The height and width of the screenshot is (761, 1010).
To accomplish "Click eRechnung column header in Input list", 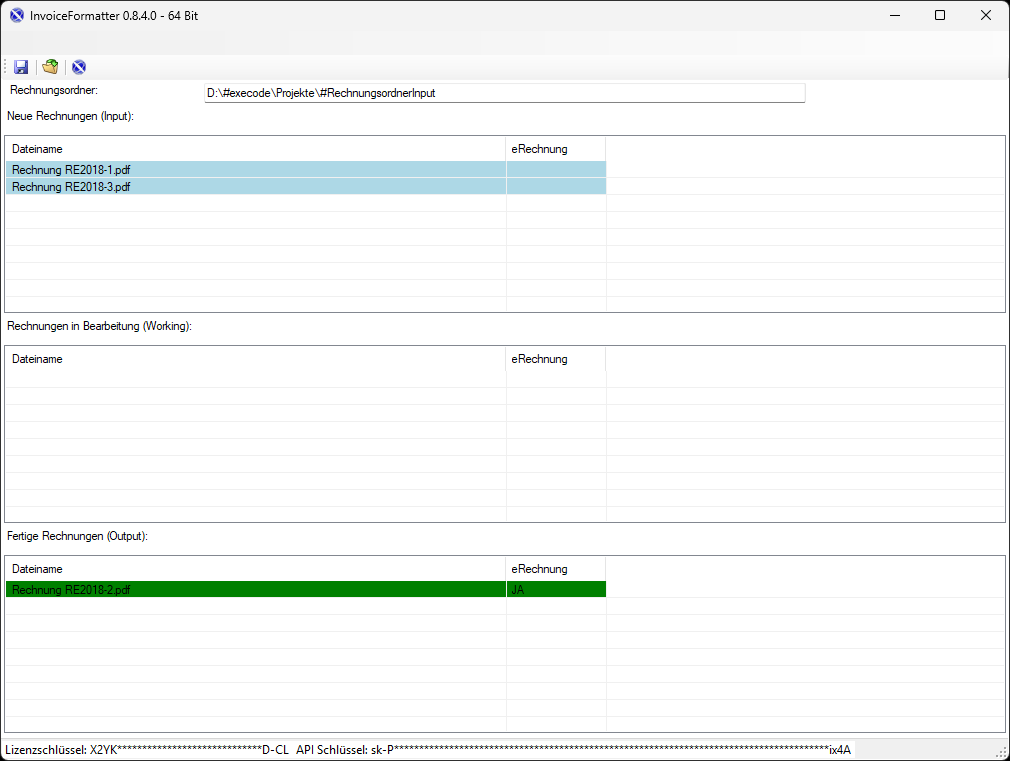I will 539,149.
